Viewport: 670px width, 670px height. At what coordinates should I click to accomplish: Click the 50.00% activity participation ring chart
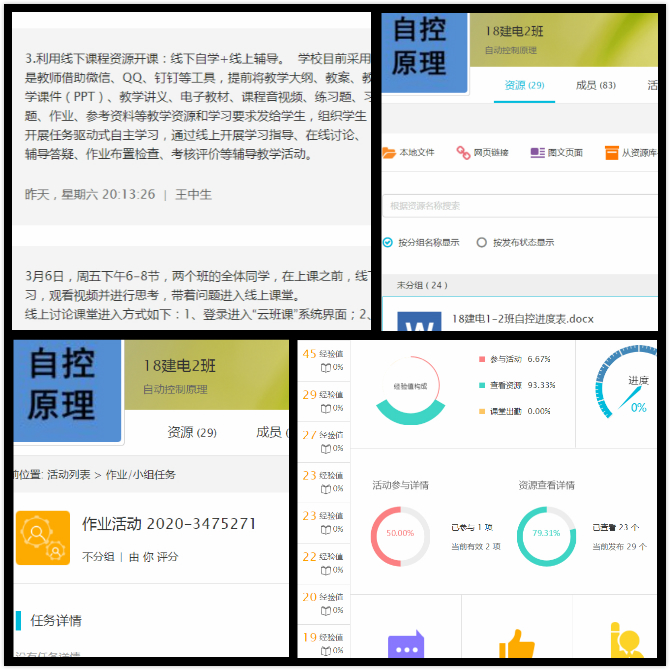click(400, 533)
